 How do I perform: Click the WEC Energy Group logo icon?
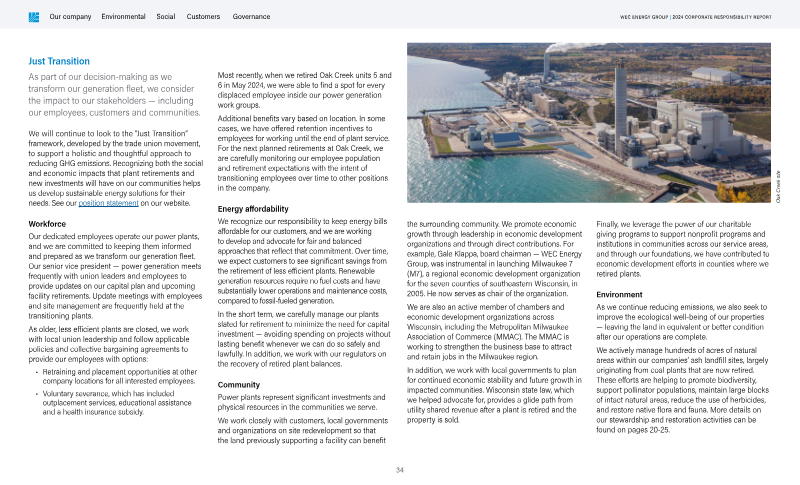coord(33,17)
